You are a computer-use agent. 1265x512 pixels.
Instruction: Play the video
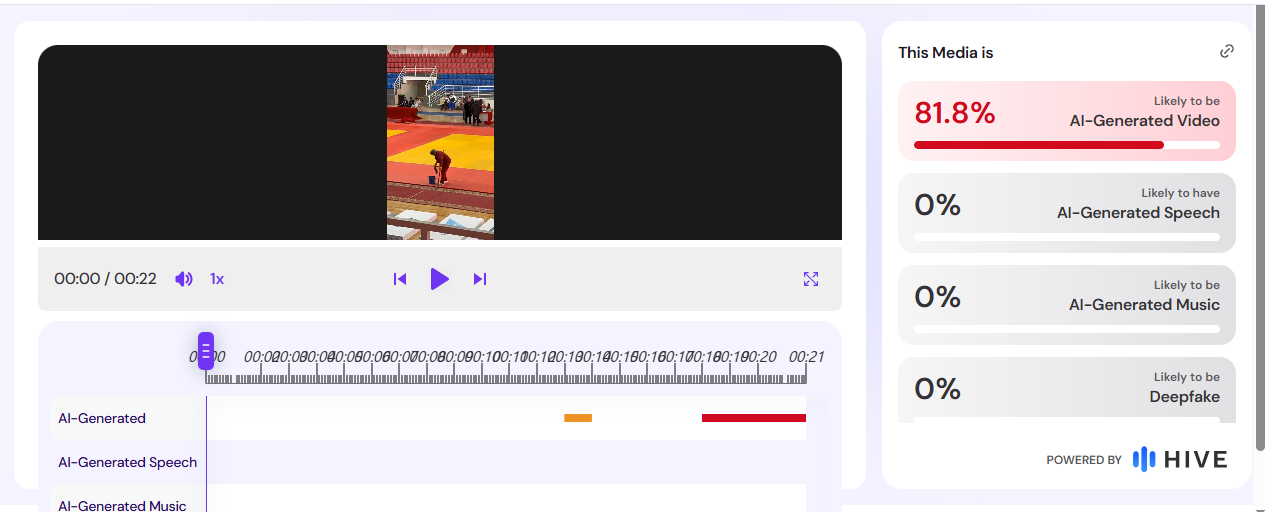click(x=439, y=279)
